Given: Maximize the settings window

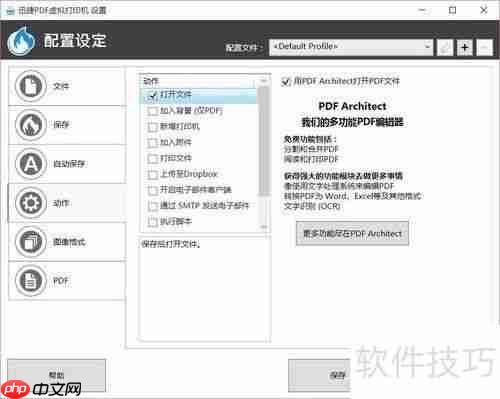Looking at the screenshot, I should click(453, 11).
